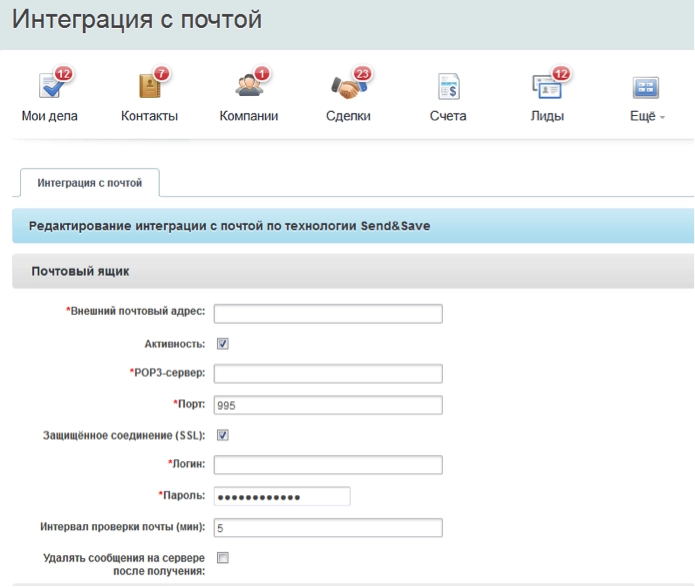Expand the Ещё dropdown menu
695x587 pixels.
[648, 116]
